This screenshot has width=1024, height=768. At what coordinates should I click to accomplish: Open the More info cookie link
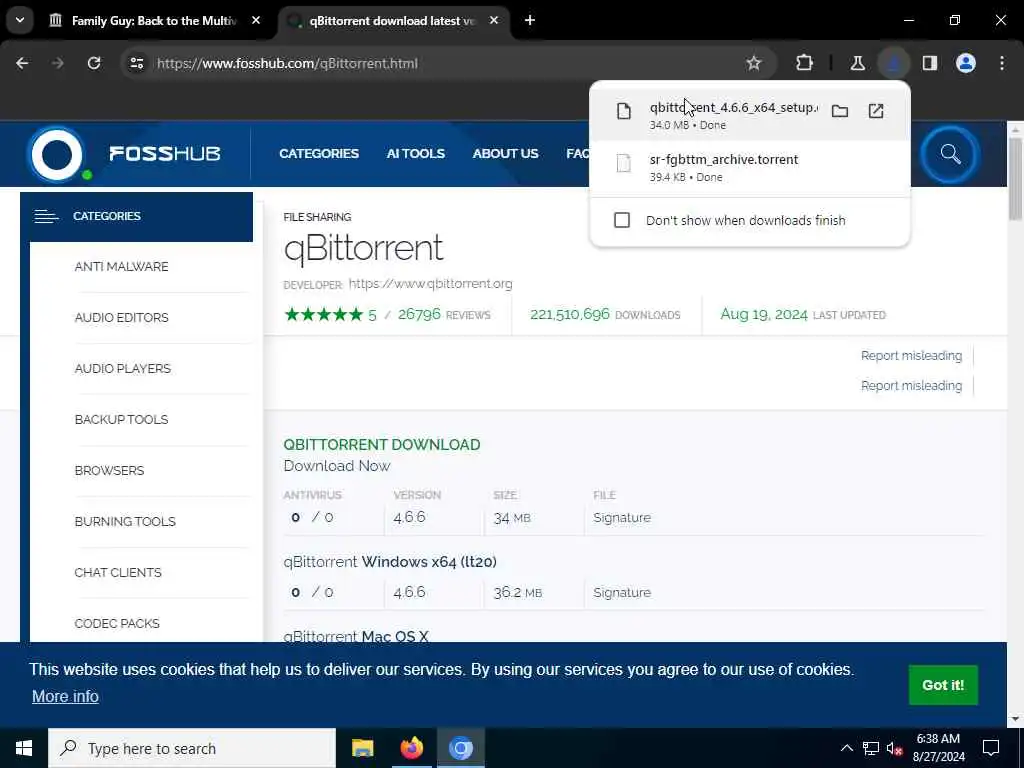coord(65,696)
